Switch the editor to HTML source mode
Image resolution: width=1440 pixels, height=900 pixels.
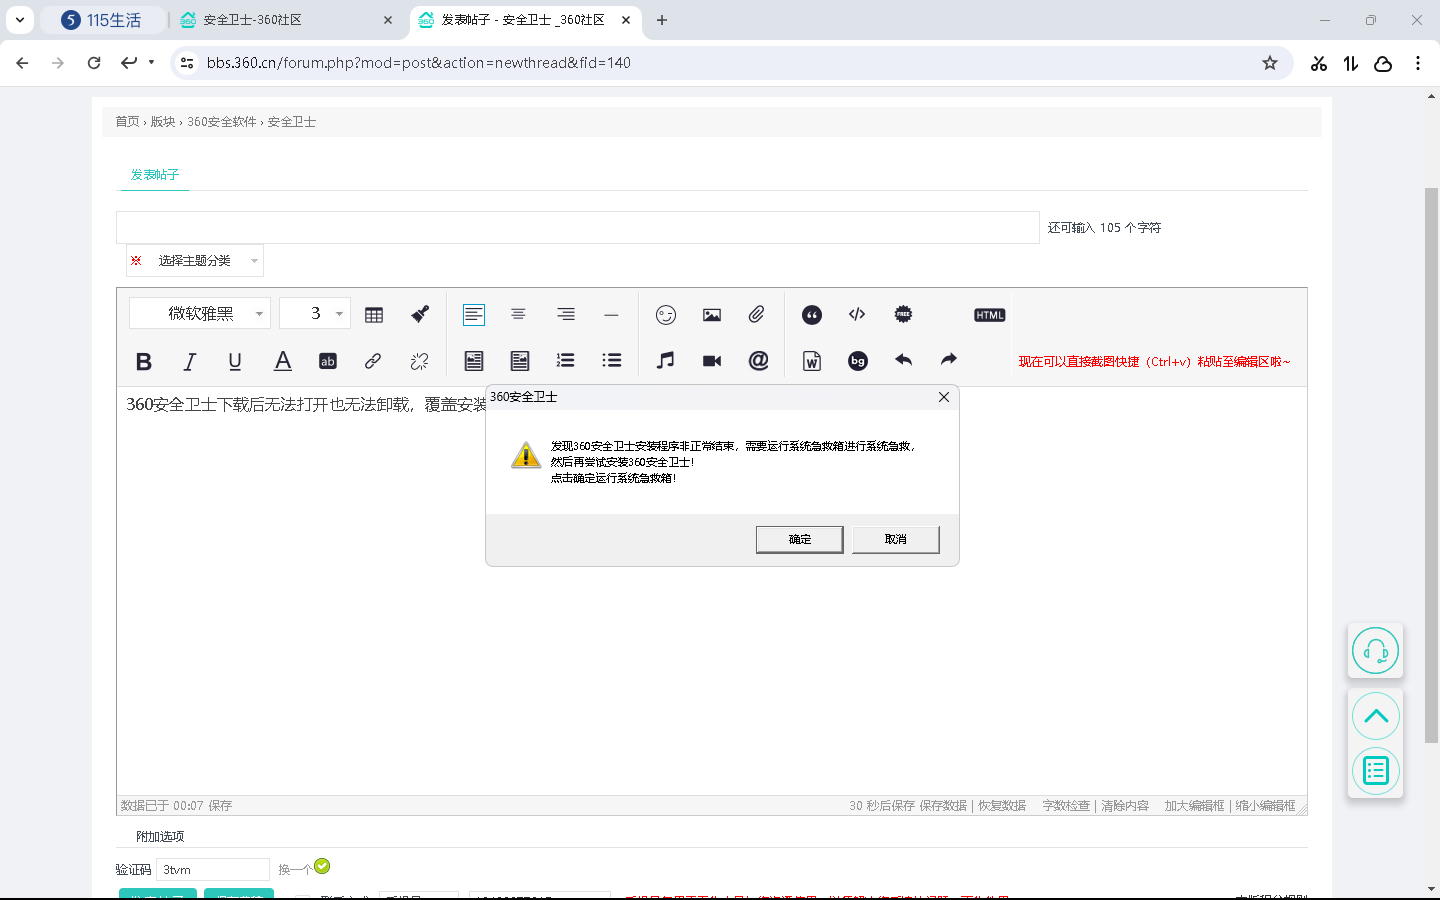click(990, 315)
